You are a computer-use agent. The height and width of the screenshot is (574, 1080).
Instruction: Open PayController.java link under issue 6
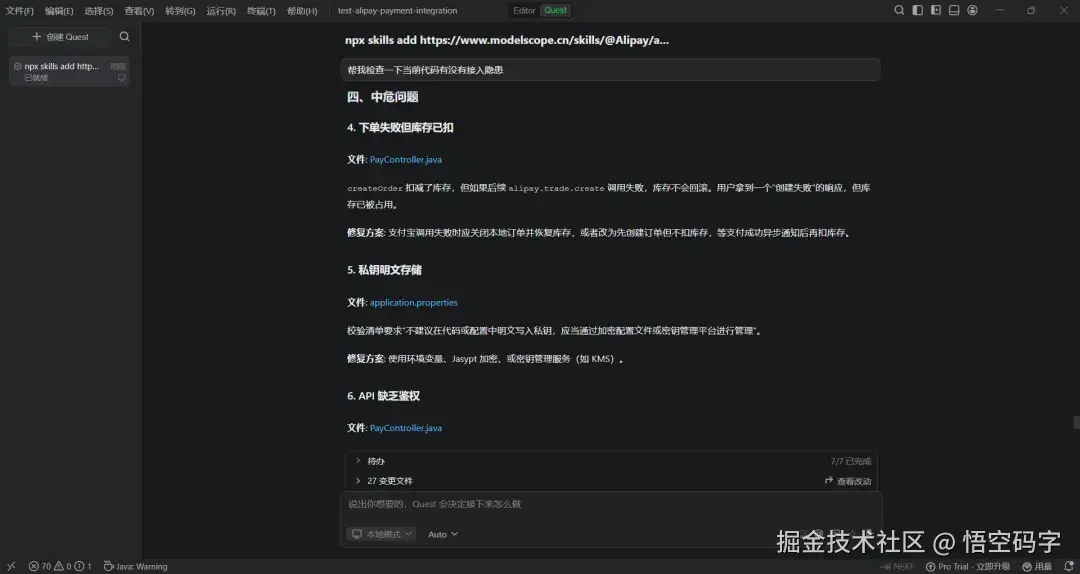(x=406, y=428)
